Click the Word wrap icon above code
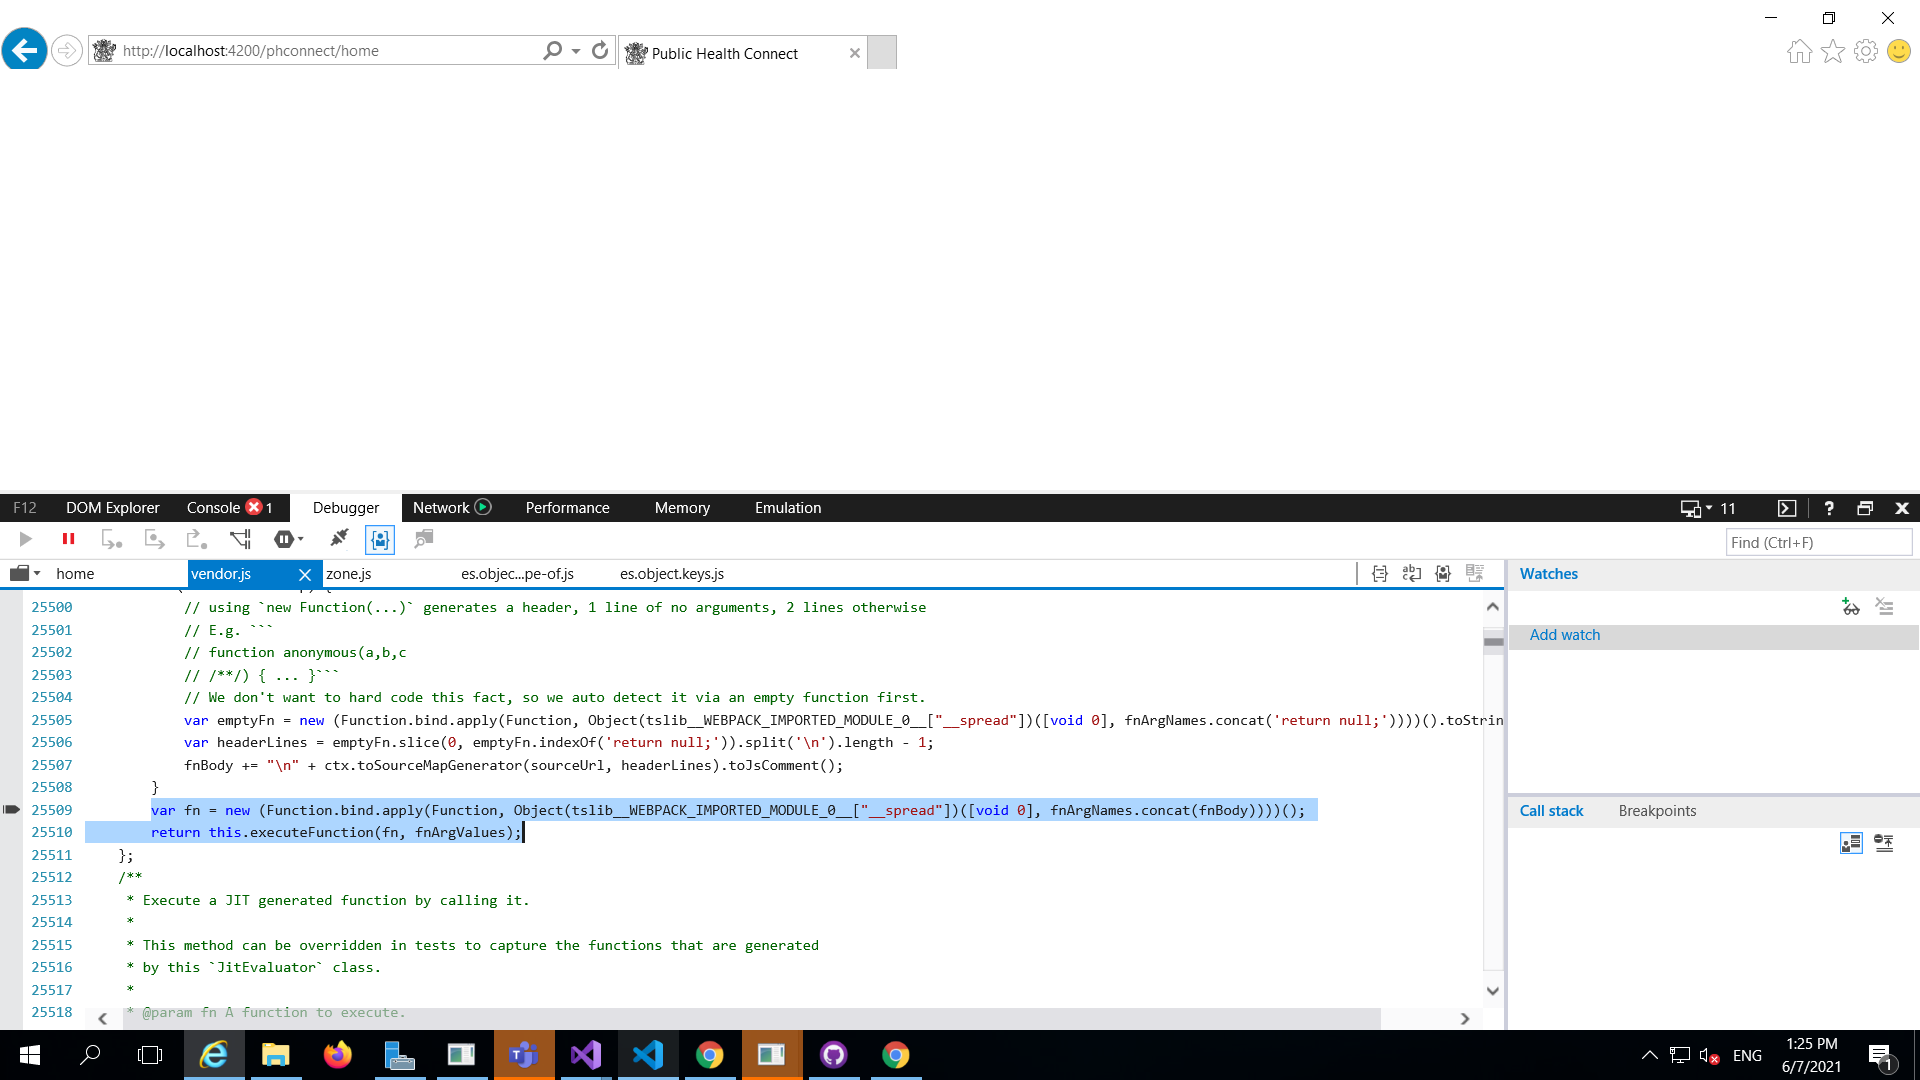1920x1080 pixels. [1411, 573]
